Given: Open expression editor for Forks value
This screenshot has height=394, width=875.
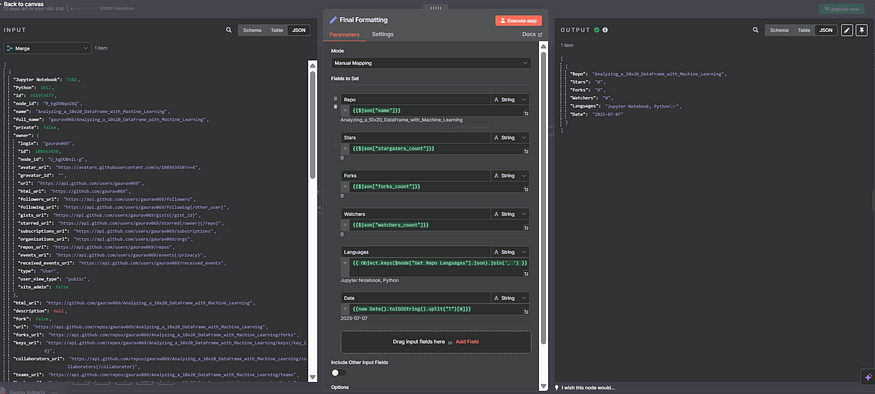Looking at the screenshot, I should click(x=526, y=190).
